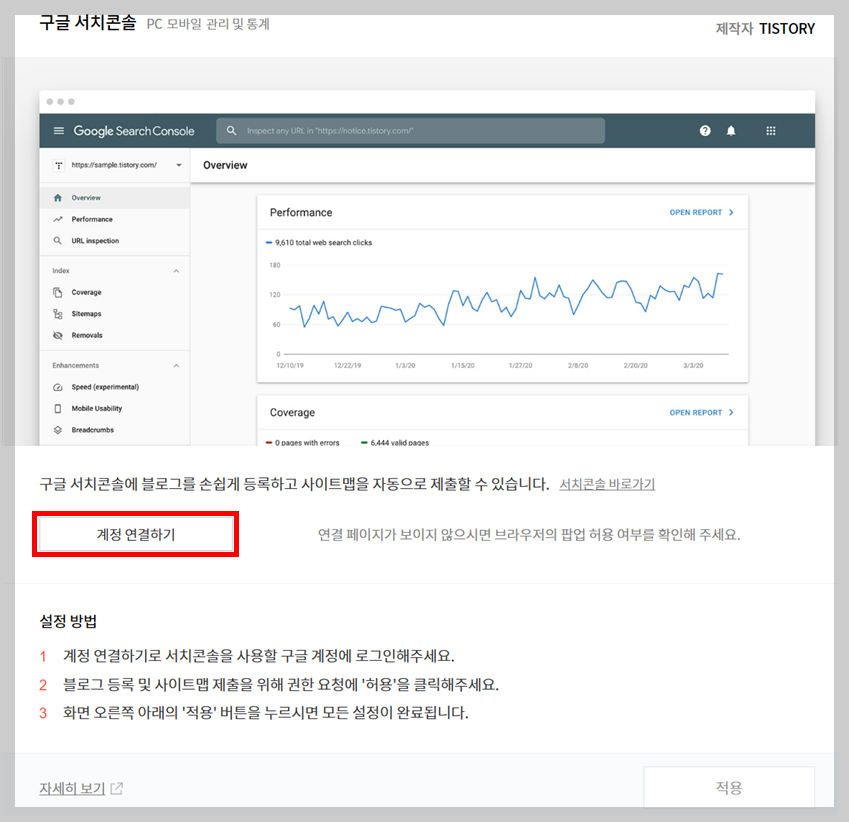
Task: Select Breadcrumbs label in the sidebar
Action: tap(93, 430)
